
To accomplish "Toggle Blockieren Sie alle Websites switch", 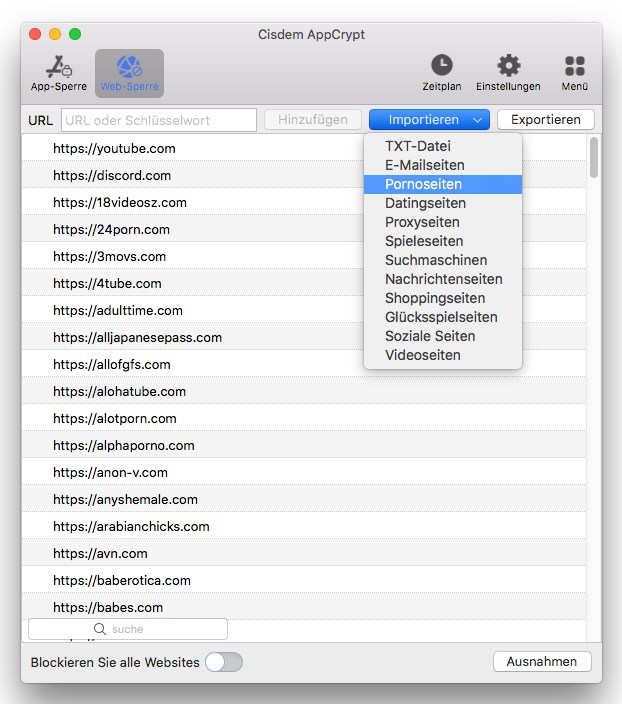I will [224, 662].
